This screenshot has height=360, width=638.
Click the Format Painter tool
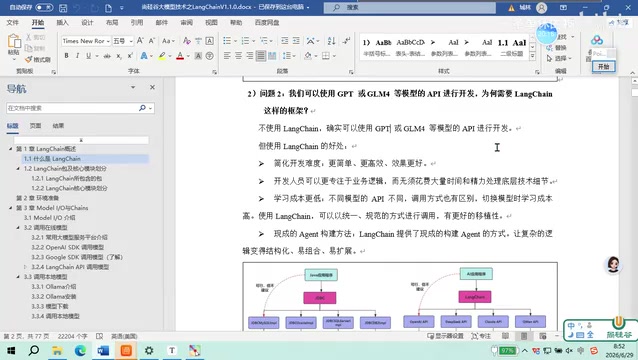click(x=37, y=59)
